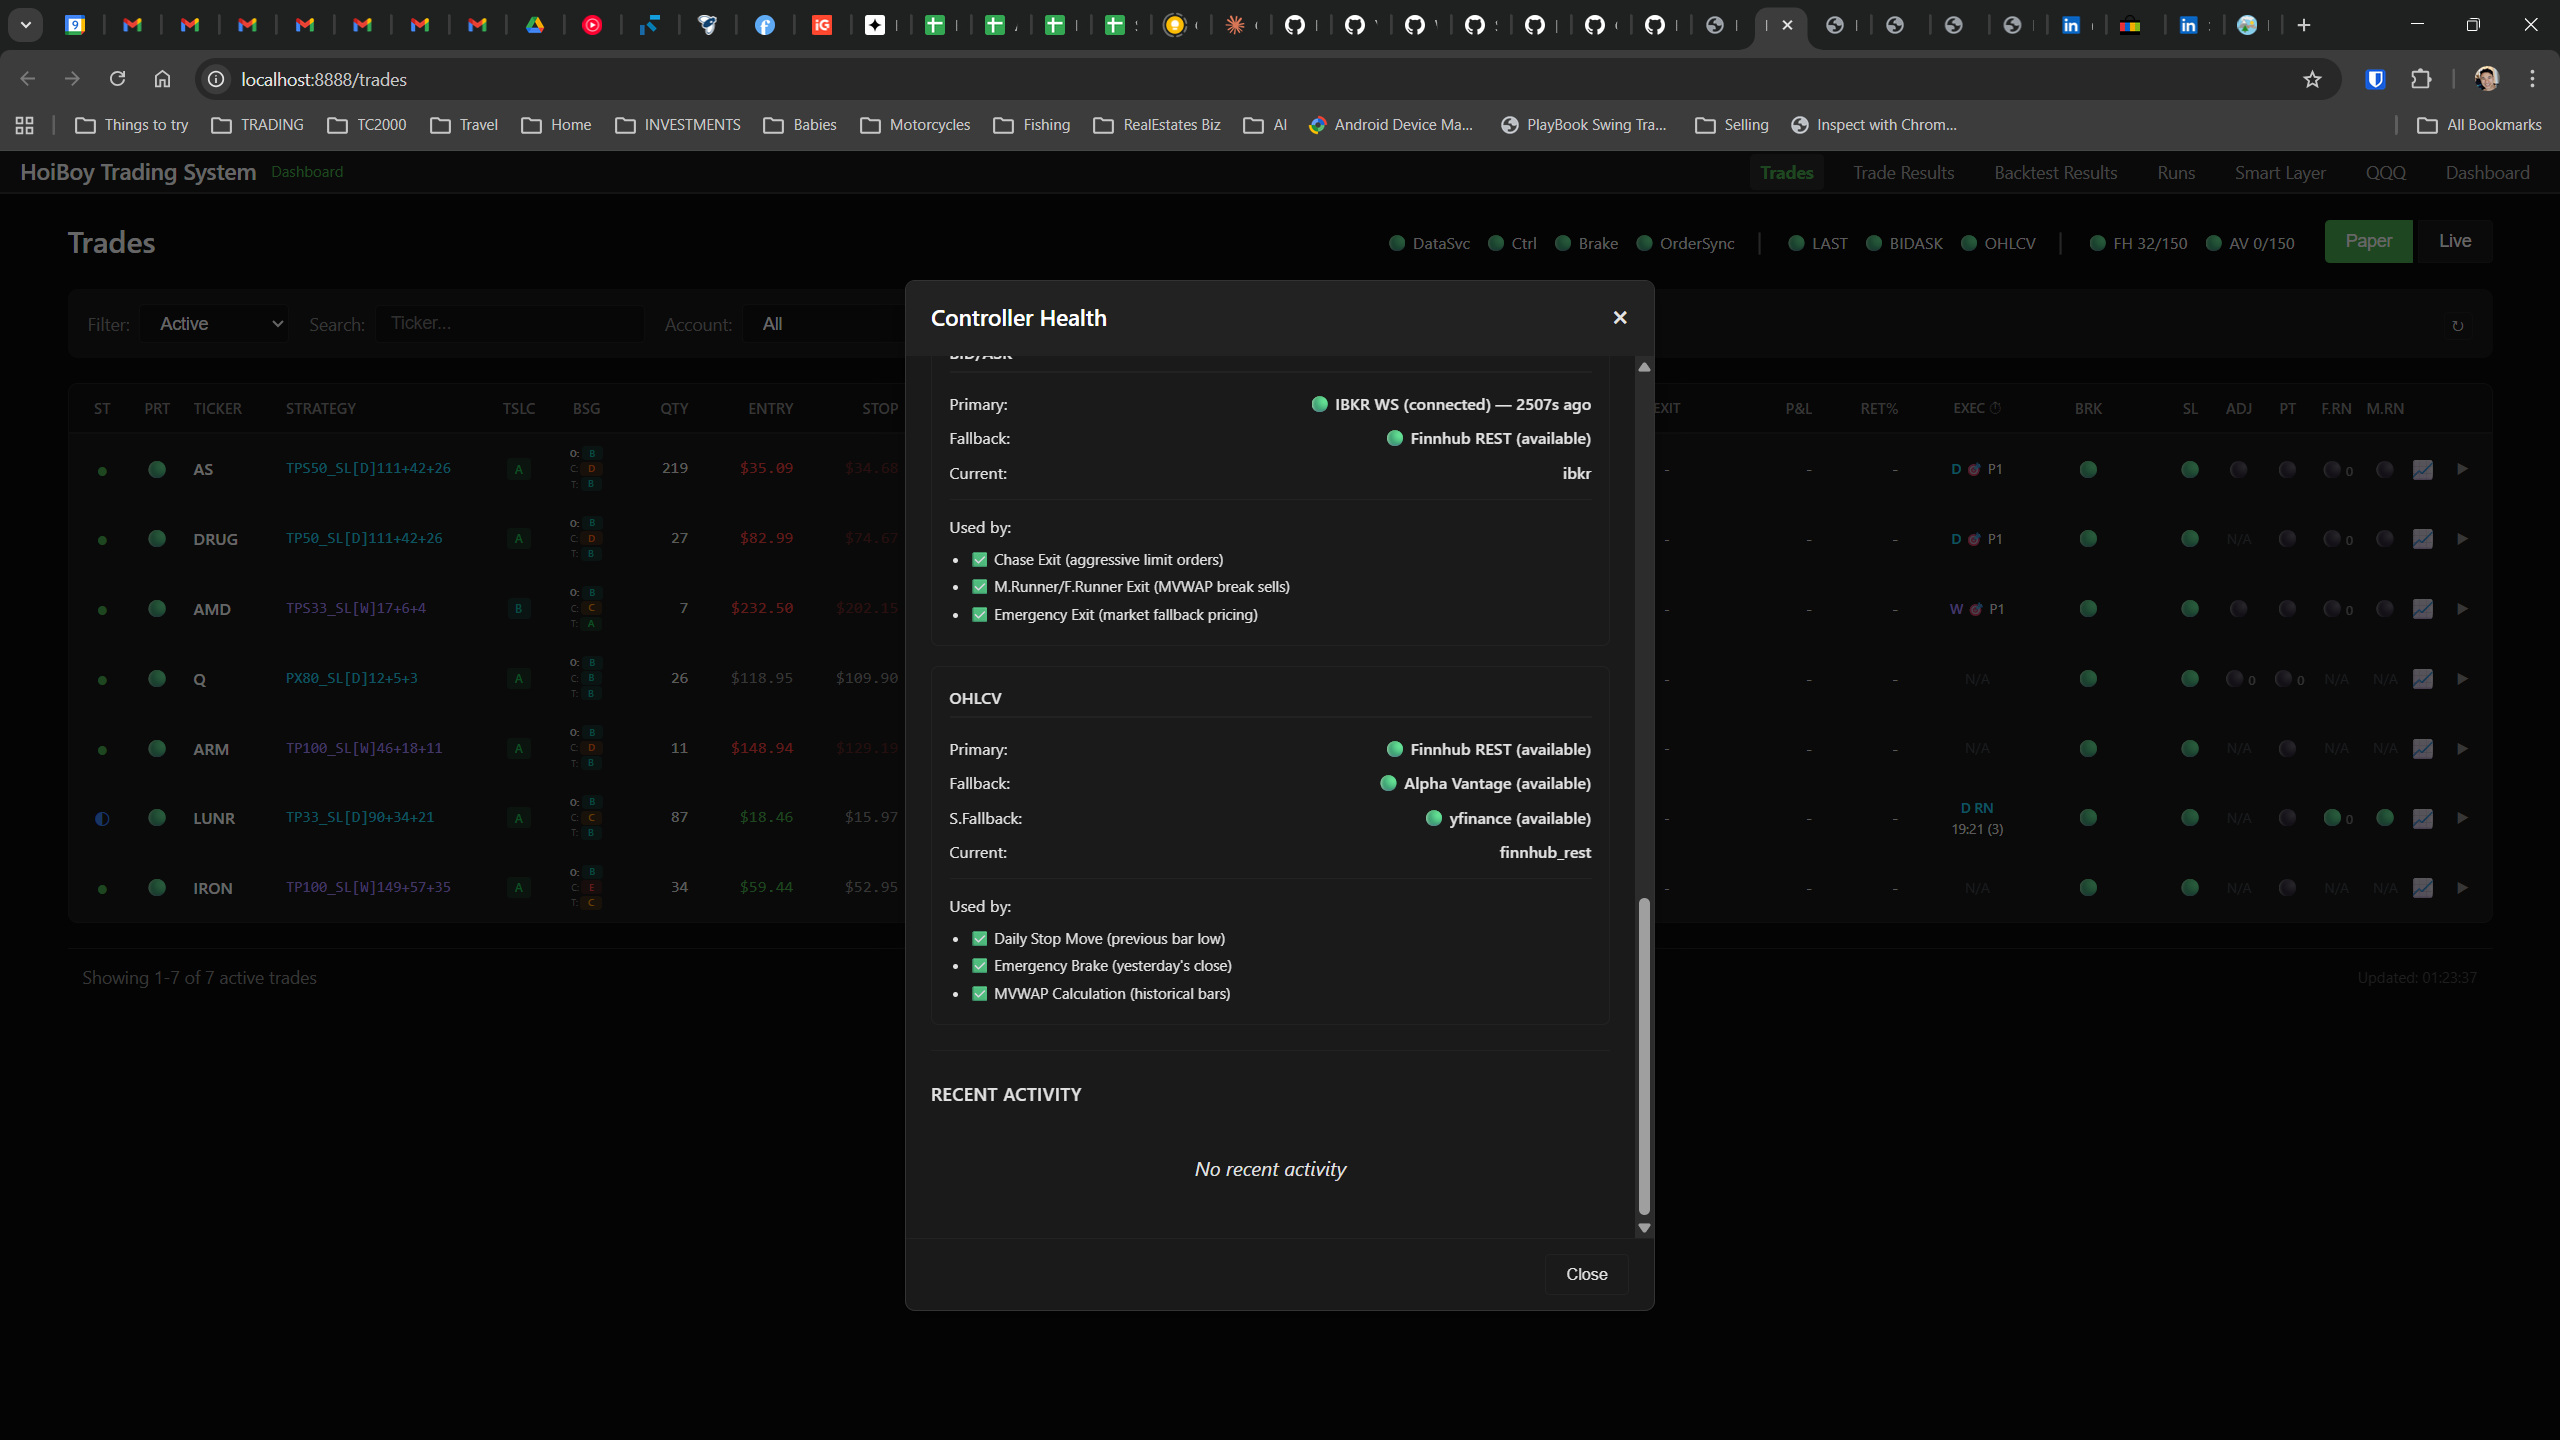Open the Filter dropdown showing Active
The image size is (2560, 1440).
click(x=216, y=324)
